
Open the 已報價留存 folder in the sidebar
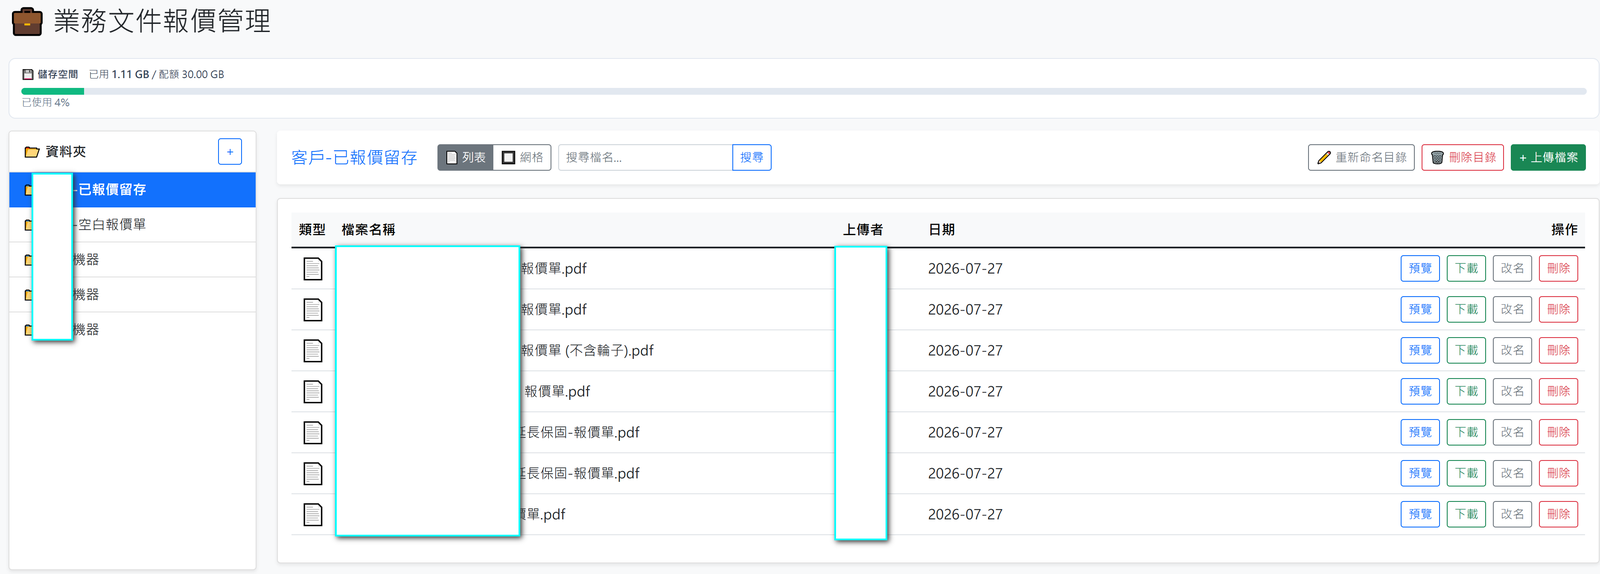(132, 190)
